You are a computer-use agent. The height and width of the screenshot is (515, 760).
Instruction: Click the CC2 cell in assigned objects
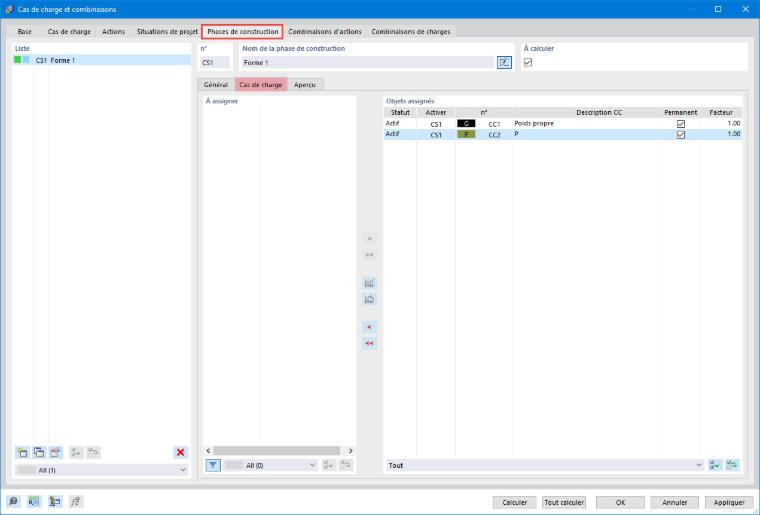[x=494, y=135]
